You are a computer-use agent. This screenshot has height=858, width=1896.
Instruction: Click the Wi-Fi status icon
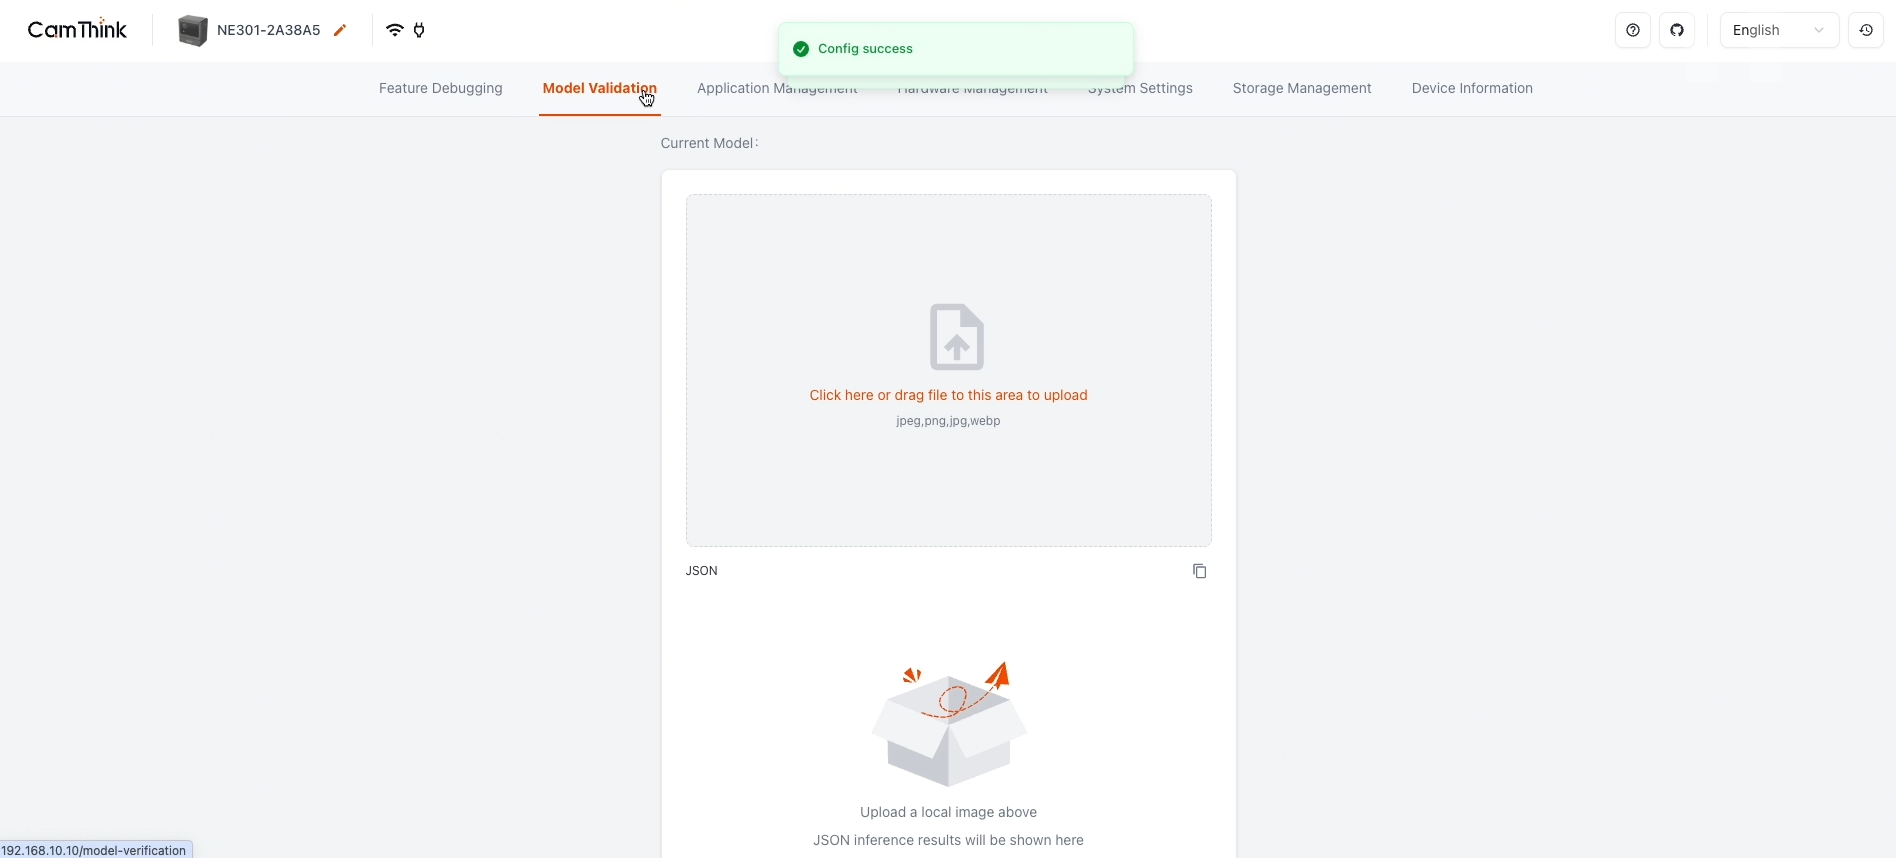click(395, 31)
